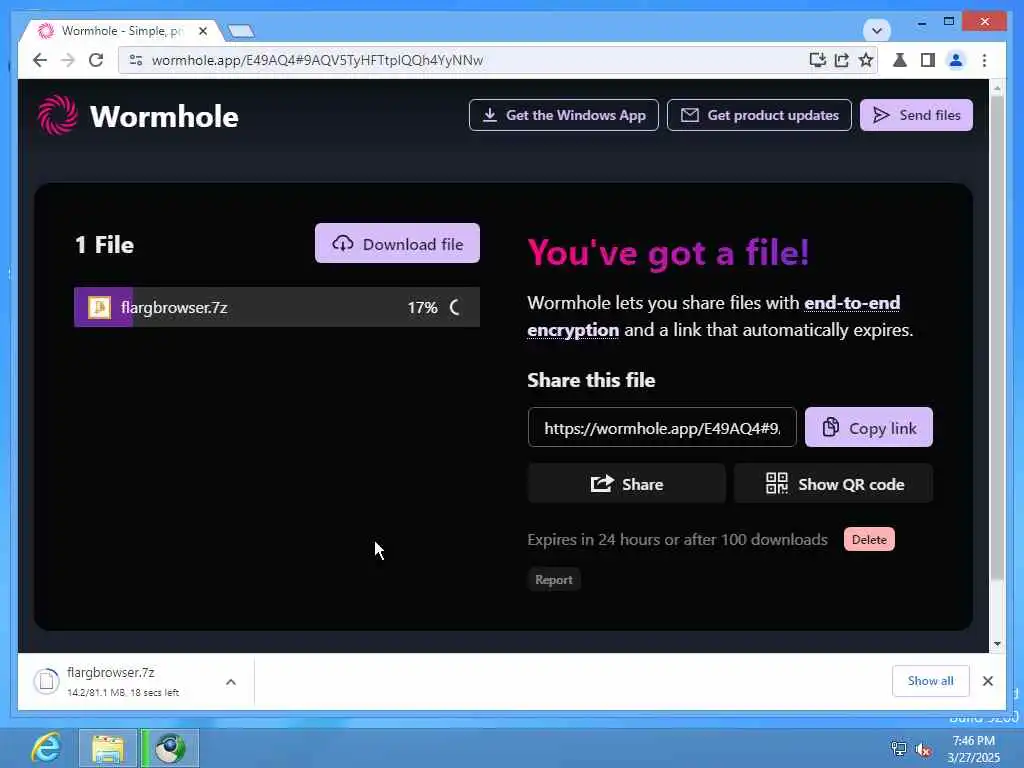Click the Copy link button
The image size is (1024, 768).
(x=869, y=428)
